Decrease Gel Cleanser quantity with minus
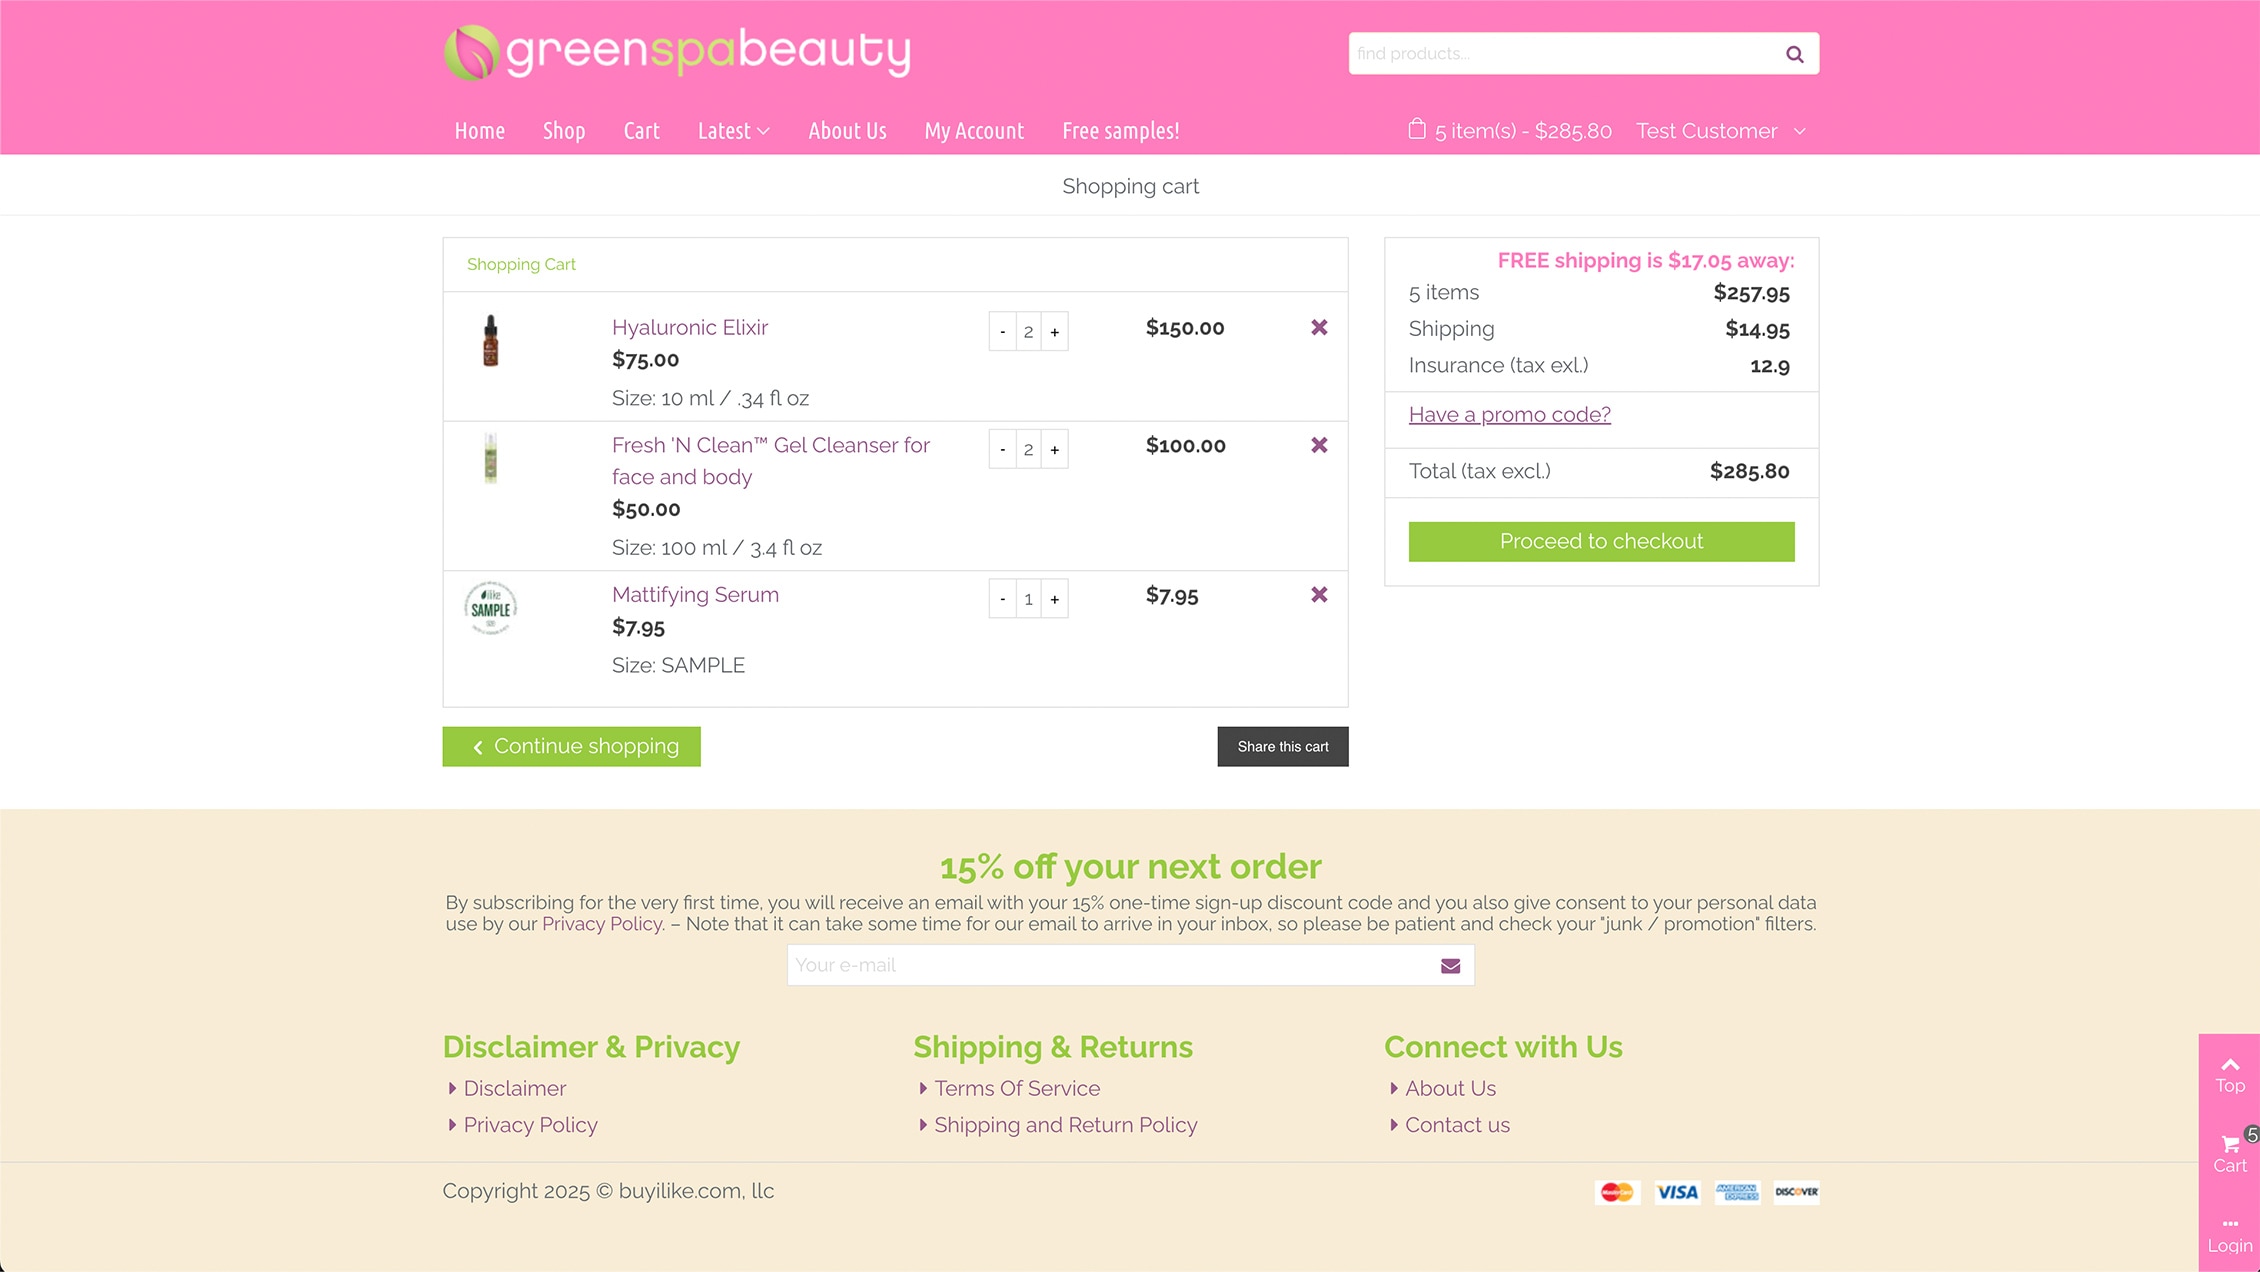This screenshot has height=1272, width=2260. (1002, 450)
